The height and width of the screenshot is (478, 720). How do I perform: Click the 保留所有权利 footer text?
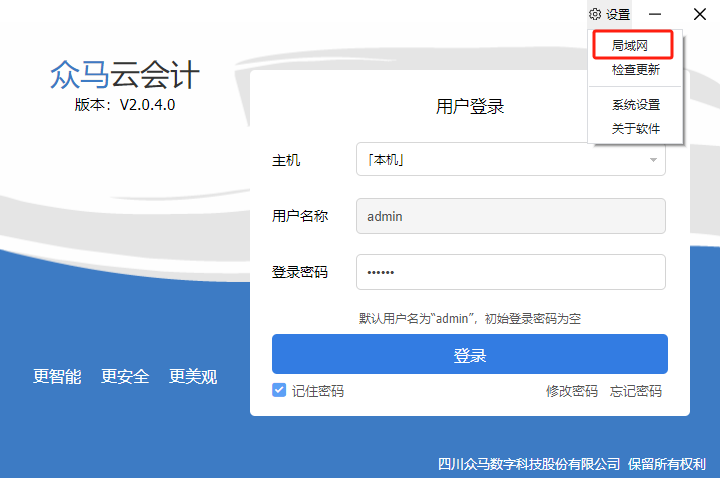tap(667, 464)
